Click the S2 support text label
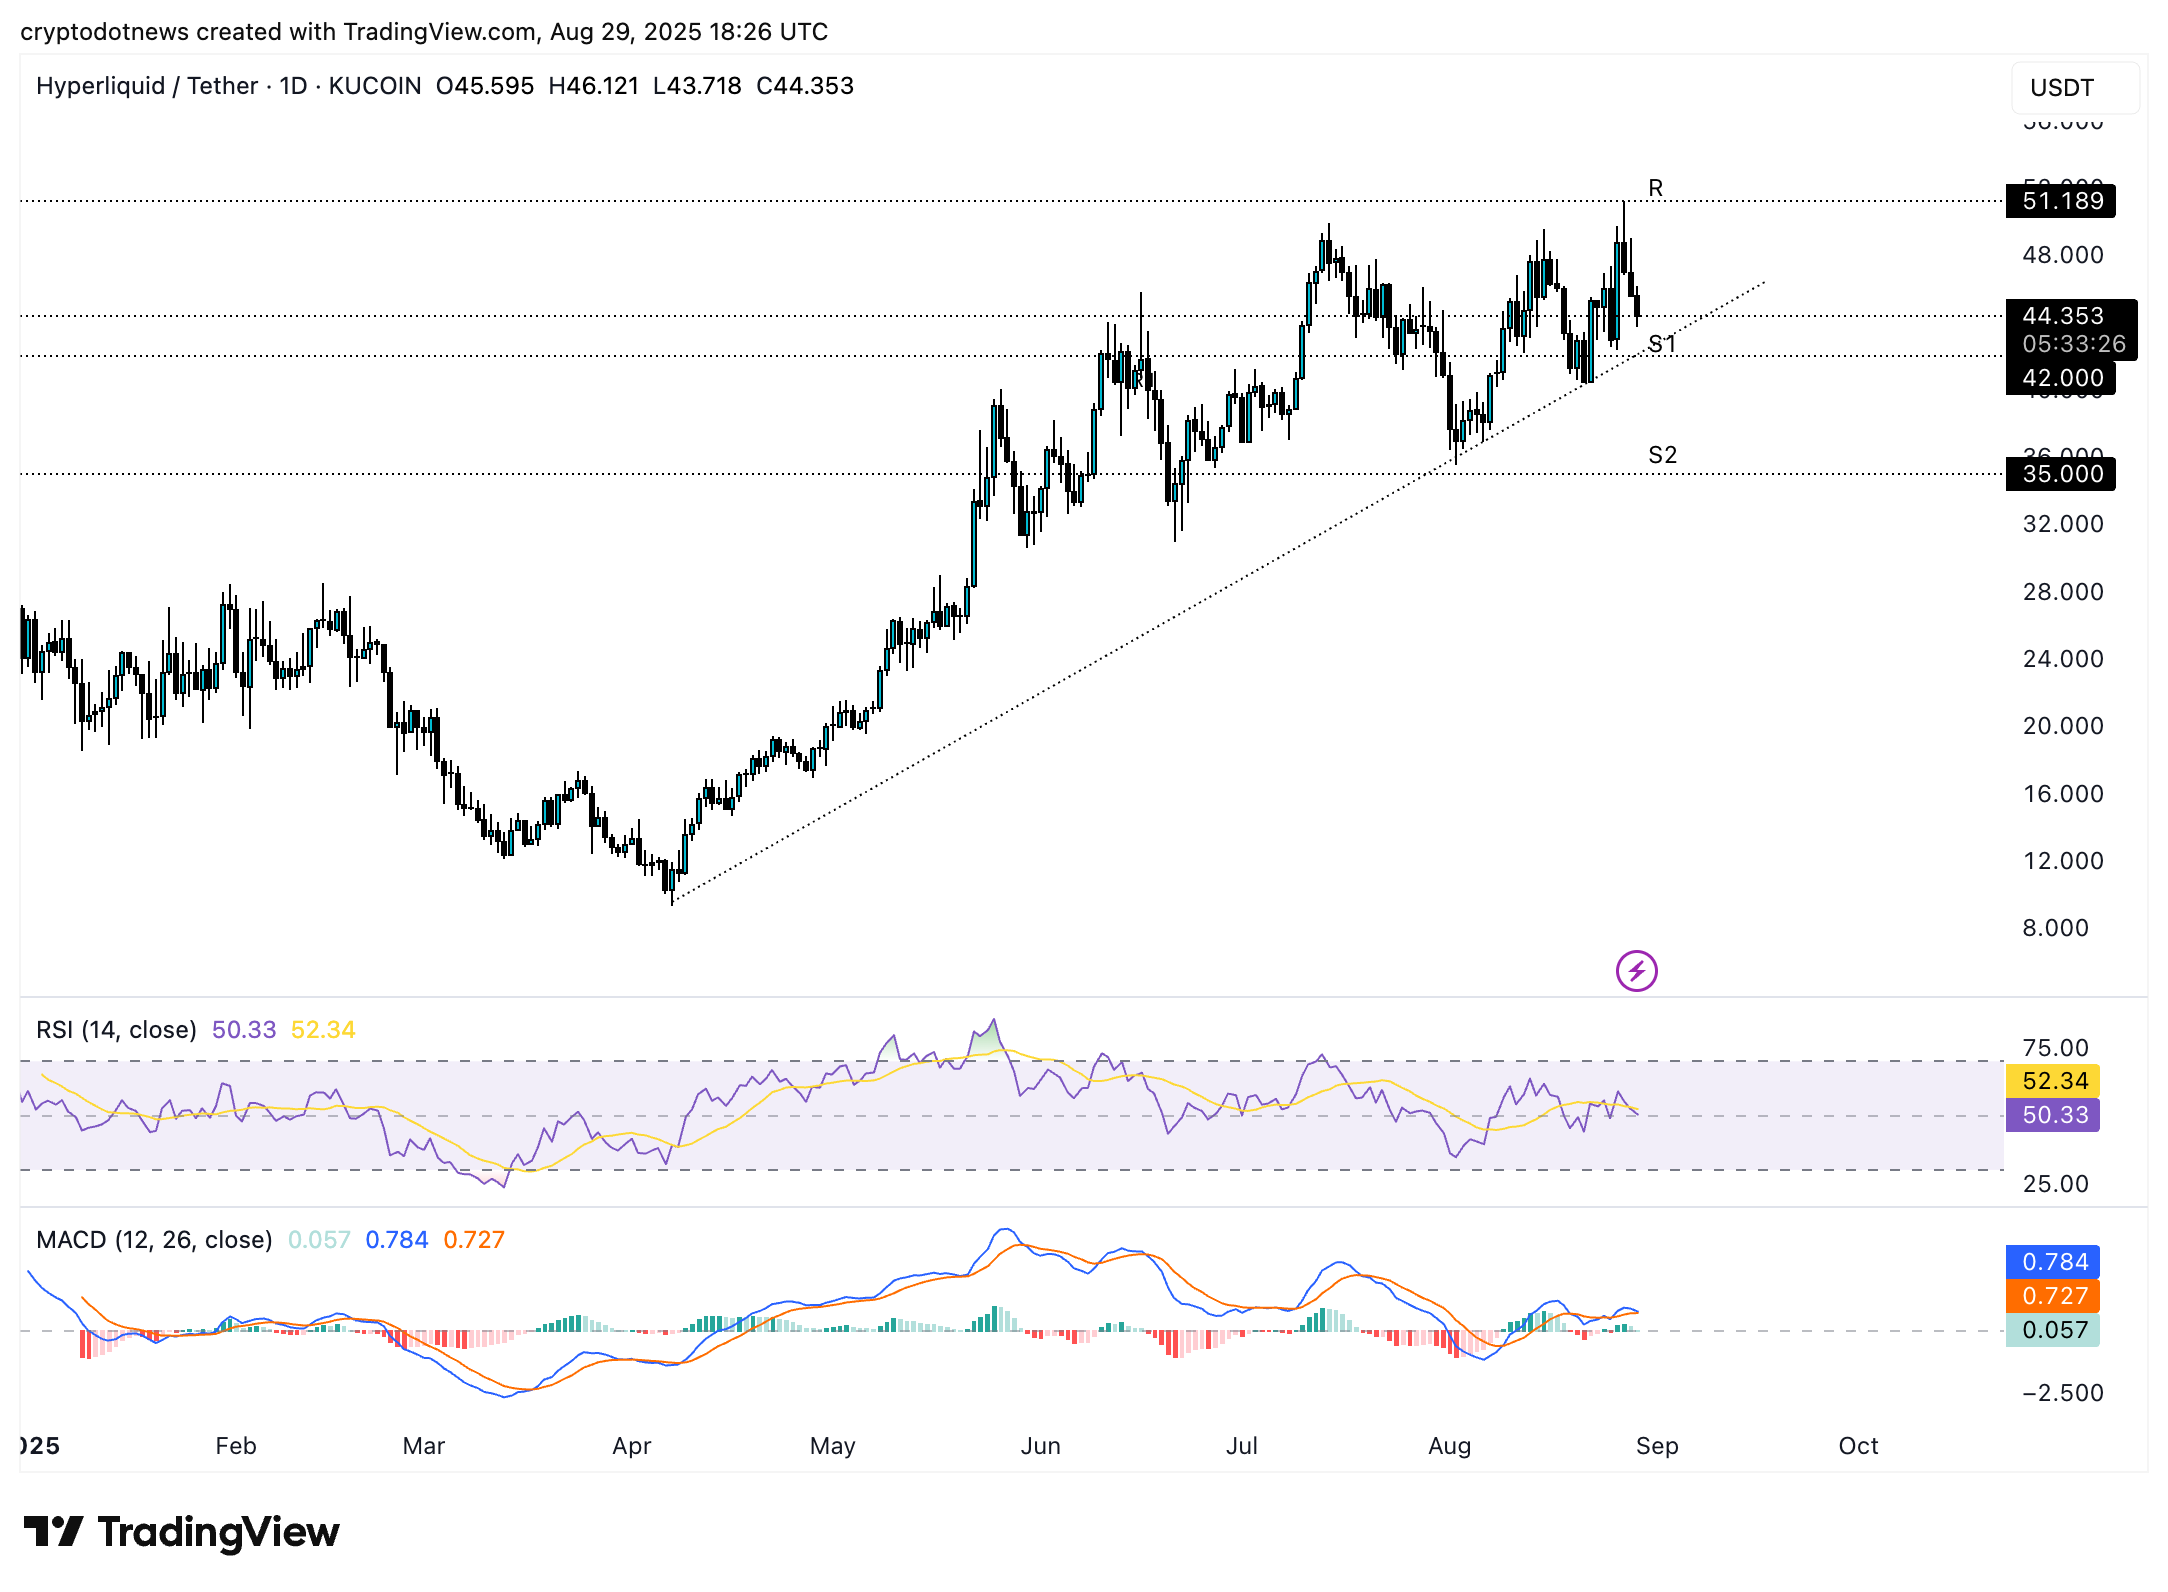This screenshot has width=2168, height=1592. tap(1662, 455)
